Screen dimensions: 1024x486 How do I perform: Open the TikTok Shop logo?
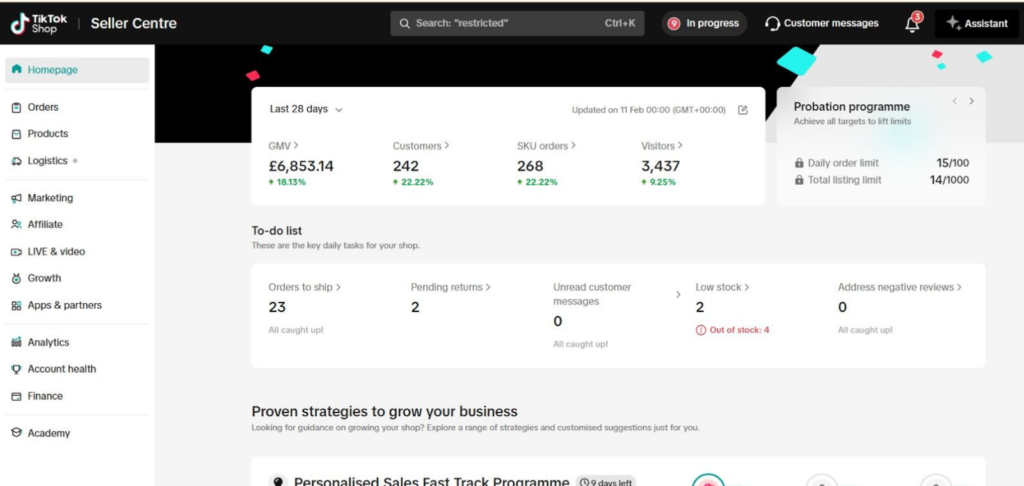click(39, 24)
